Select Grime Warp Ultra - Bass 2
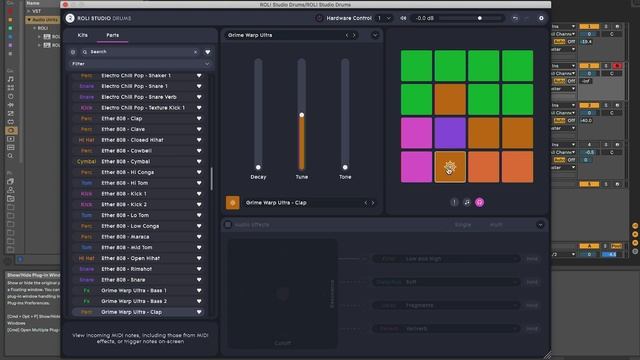Image resolution: width=640 pixels, height=360 pixels. [139, 301]
